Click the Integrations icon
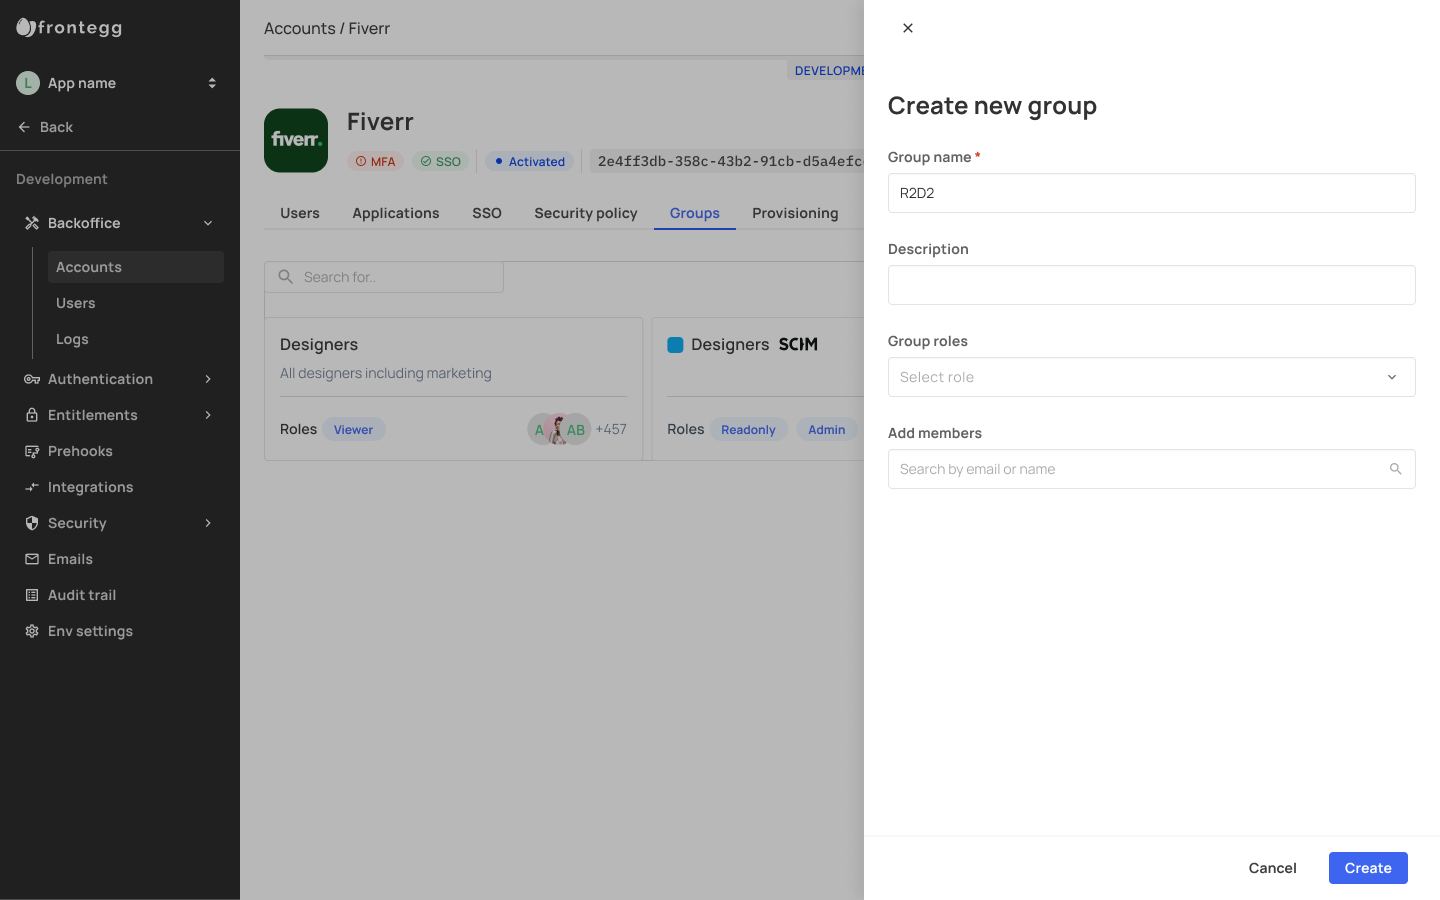 click(x=32, y=487)
